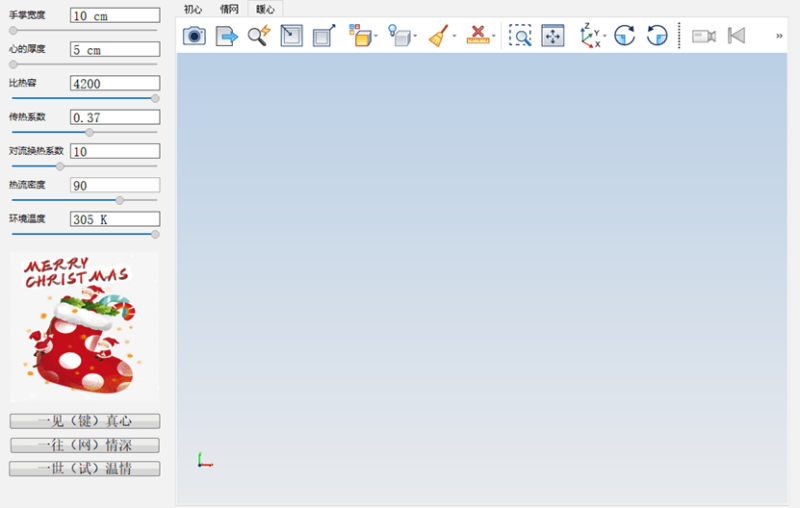Click the video camera icon in toolbar
The width and height of the screenshot is (800, 508).
pyautogui.click(x=703, y=36)
